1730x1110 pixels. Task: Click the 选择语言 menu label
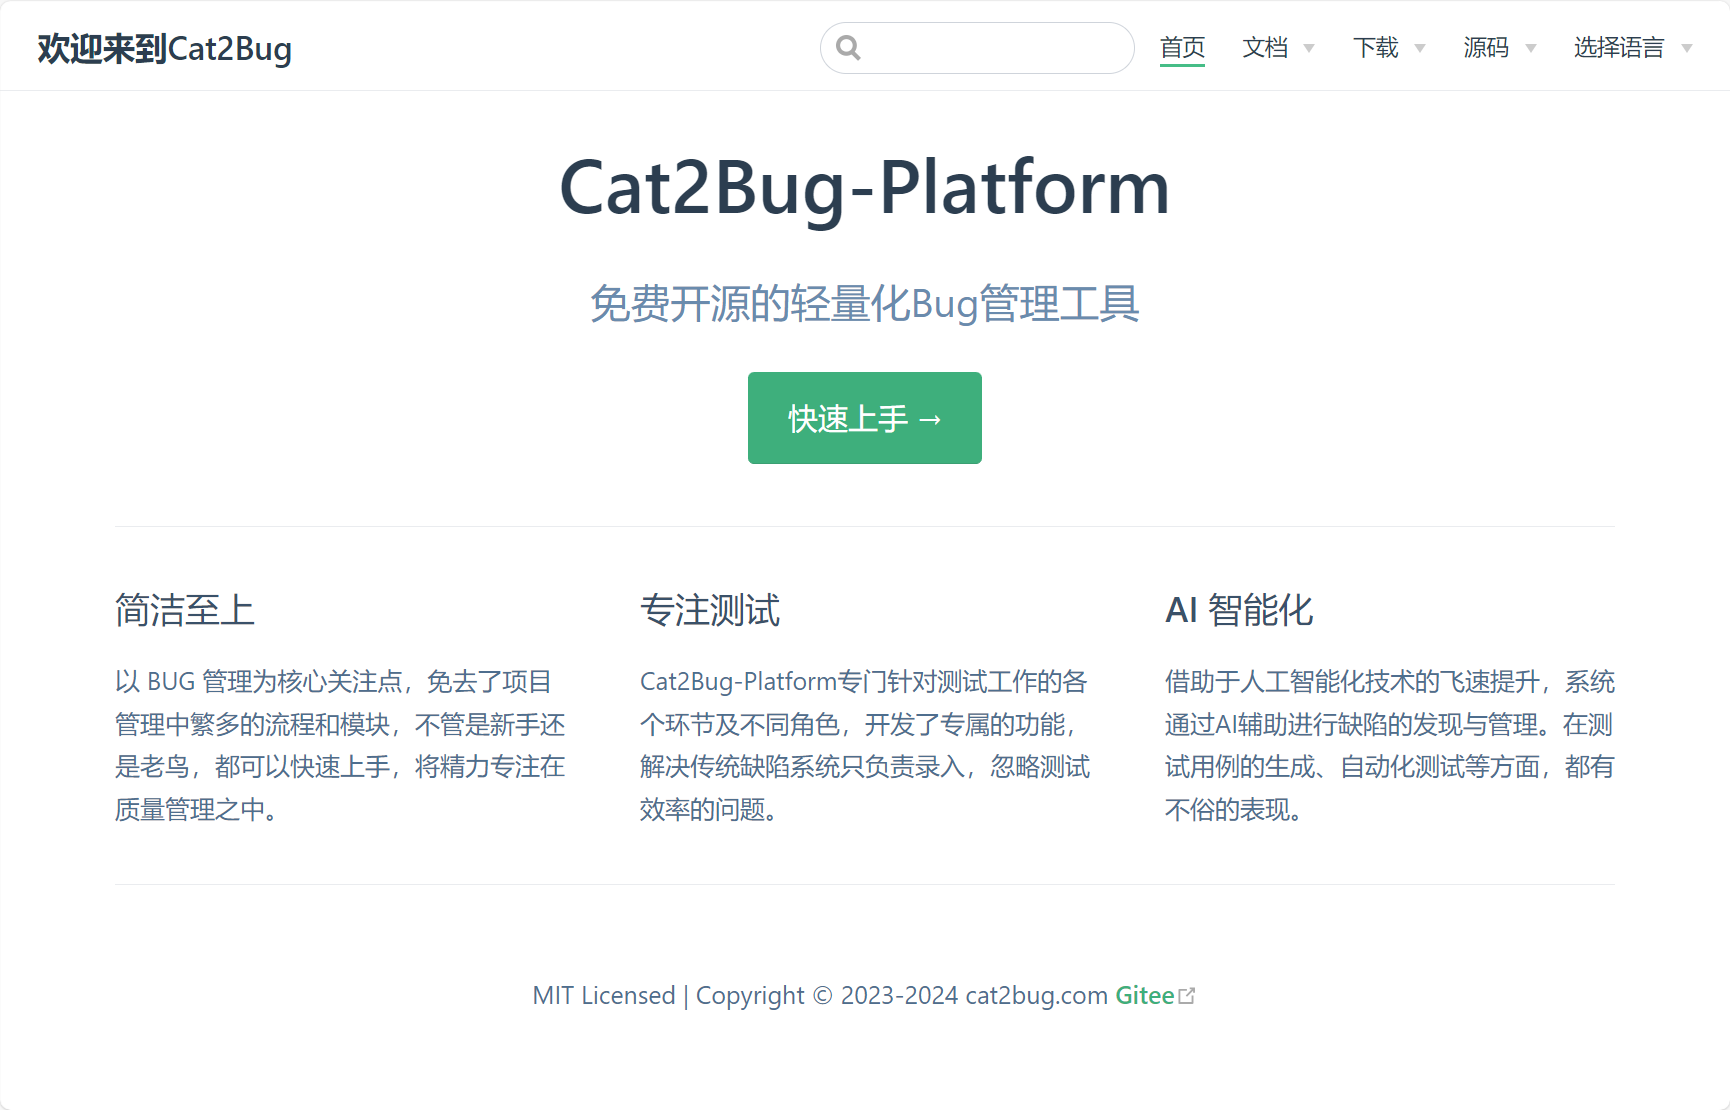tap(1619, 48)
